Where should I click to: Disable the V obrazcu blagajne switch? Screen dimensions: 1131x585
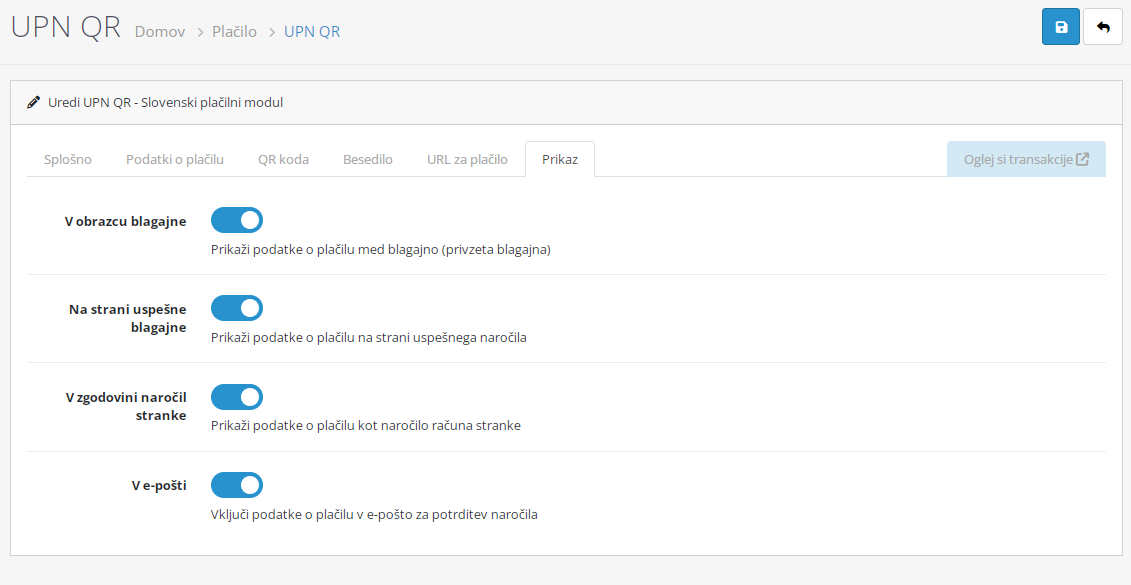237,220
